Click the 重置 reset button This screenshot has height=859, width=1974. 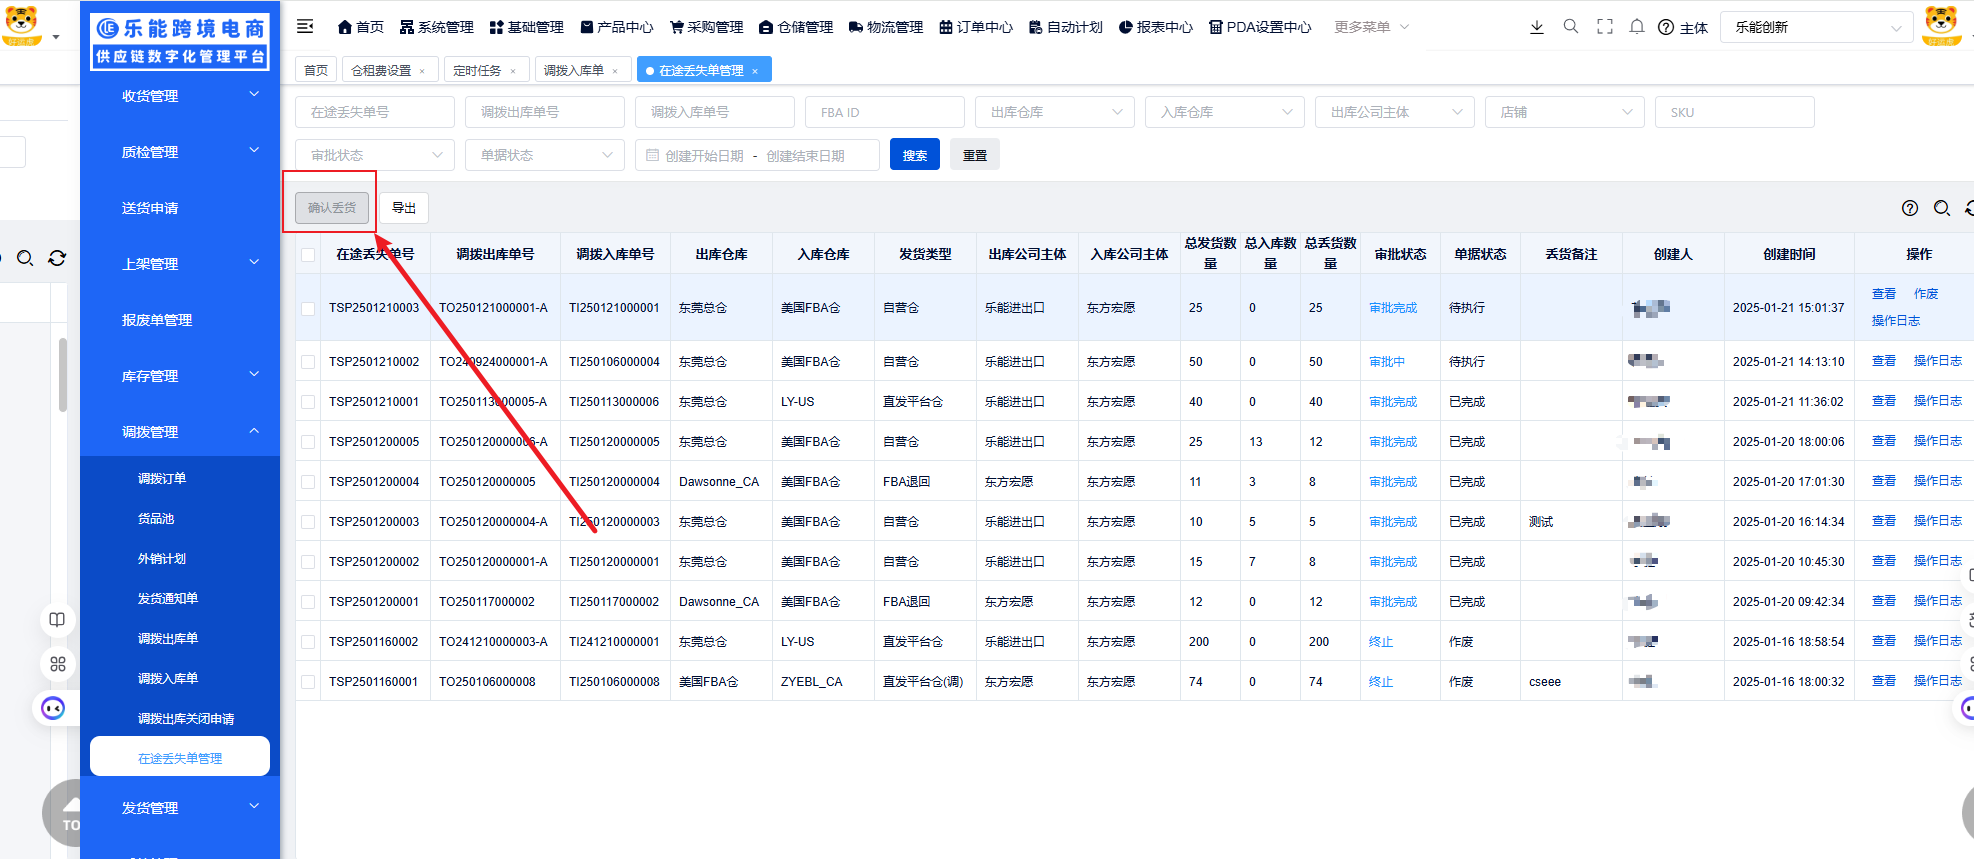(975, 155)
